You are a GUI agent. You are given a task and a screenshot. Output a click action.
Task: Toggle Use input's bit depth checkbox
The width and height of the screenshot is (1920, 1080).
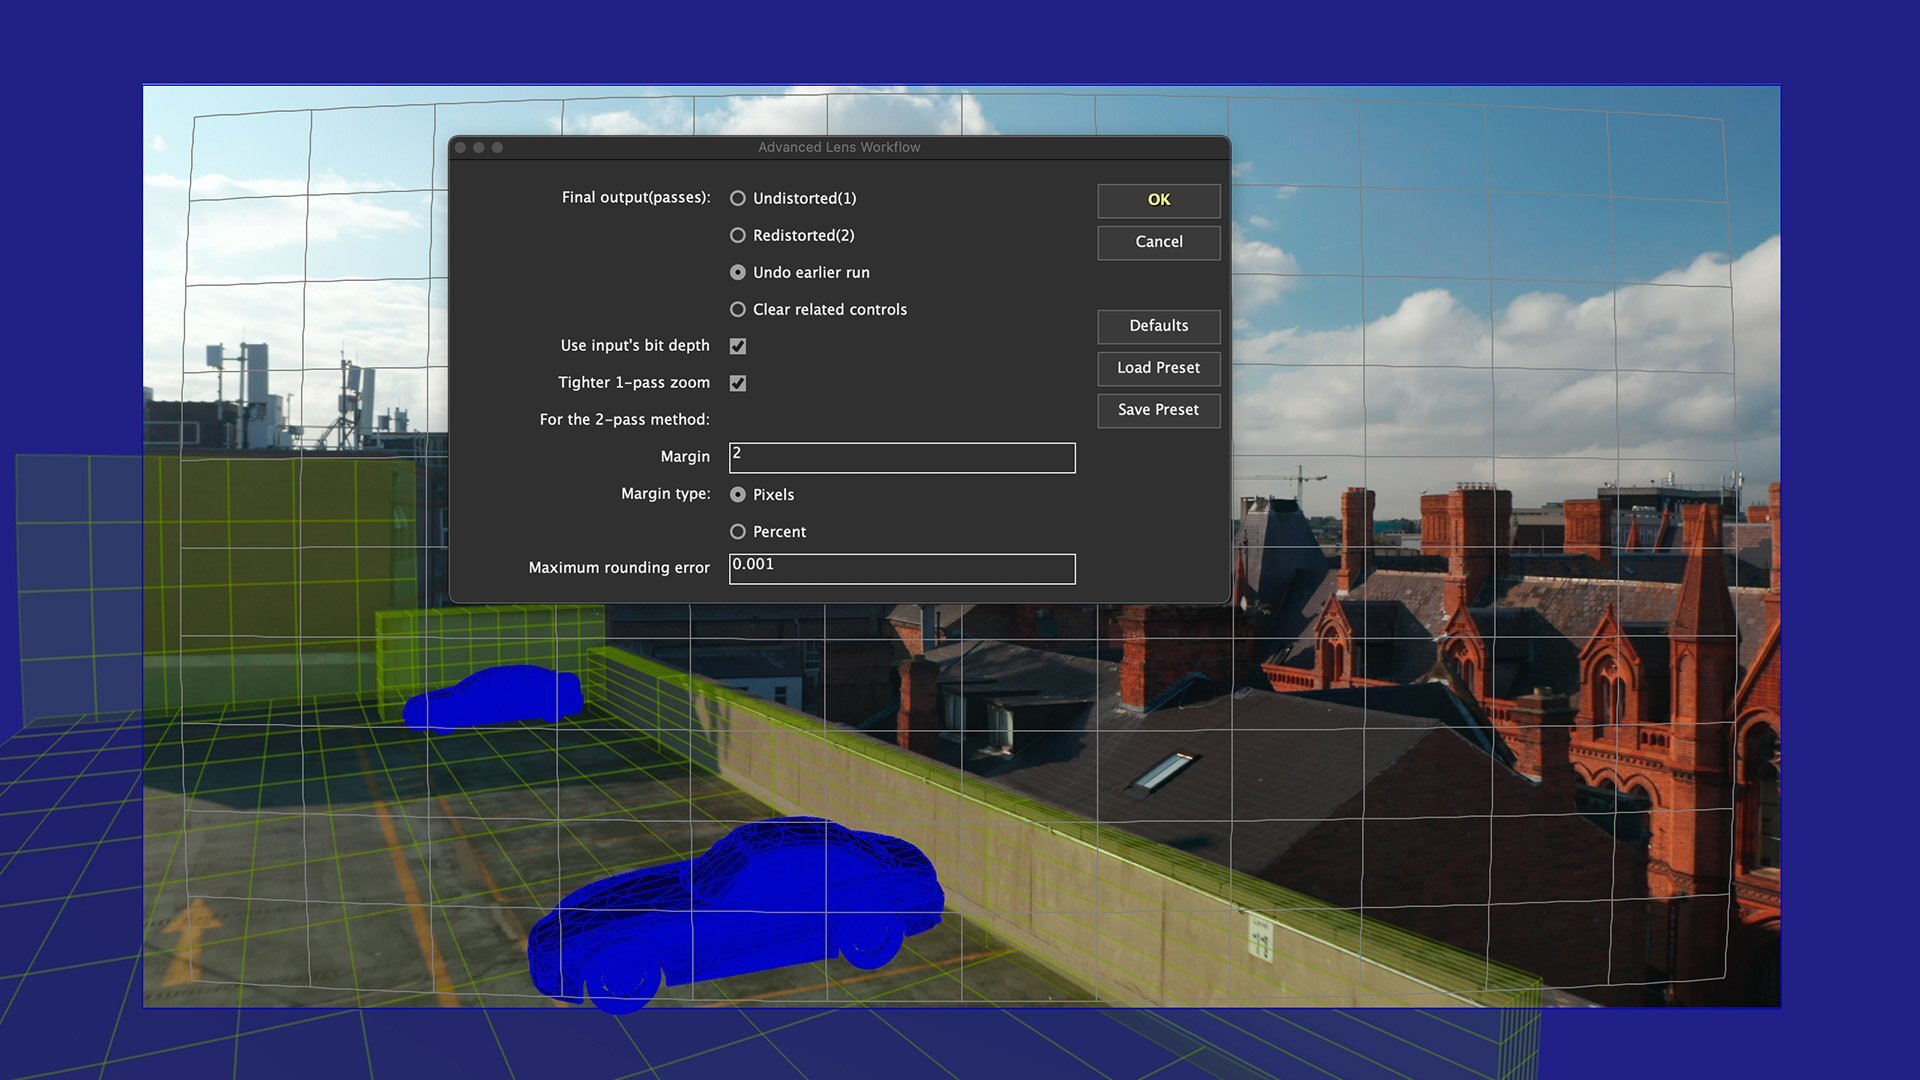click(738, 346)
